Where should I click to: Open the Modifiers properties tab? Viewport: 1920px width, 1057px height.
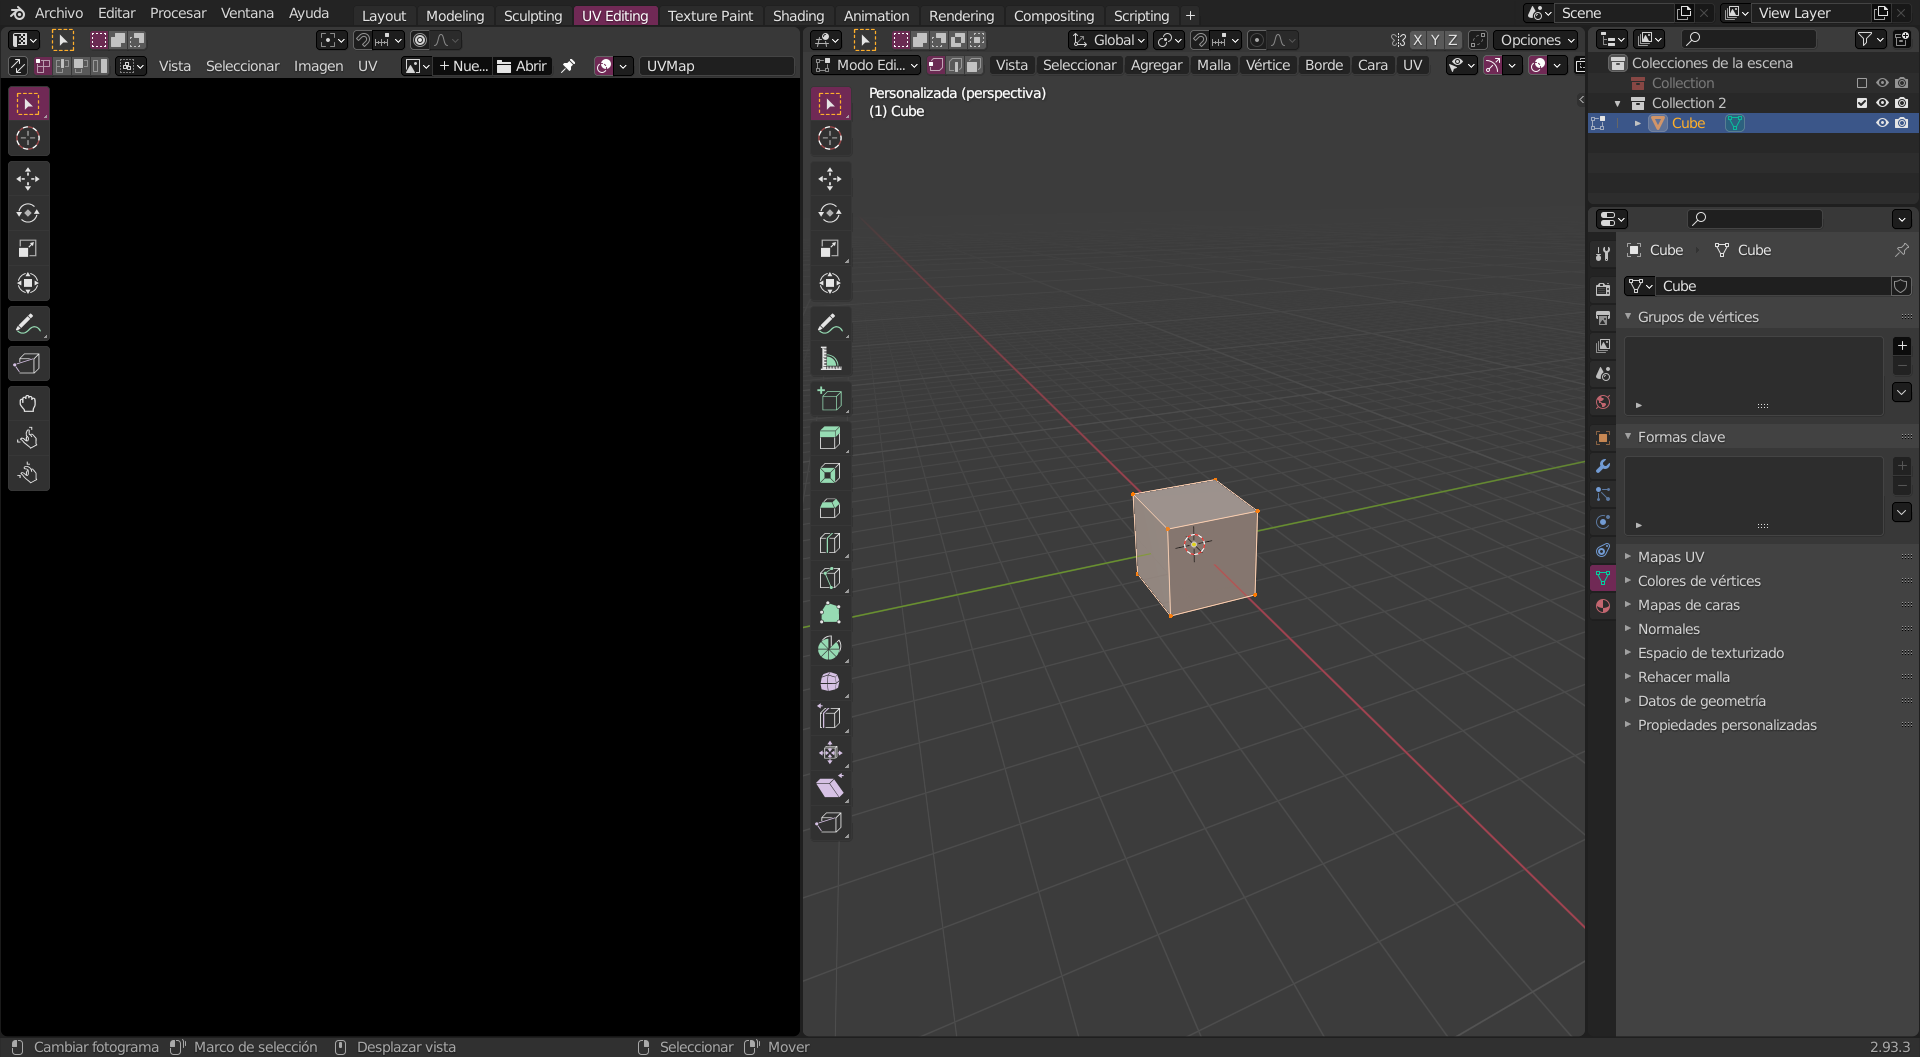[1603, 466]
